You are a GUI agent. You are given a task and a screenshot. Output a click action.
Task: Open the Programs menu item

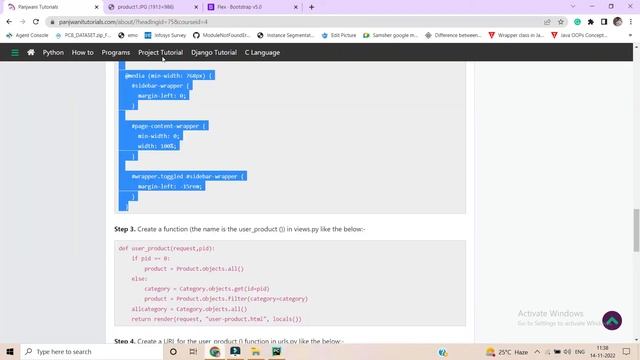click(116, 53)
